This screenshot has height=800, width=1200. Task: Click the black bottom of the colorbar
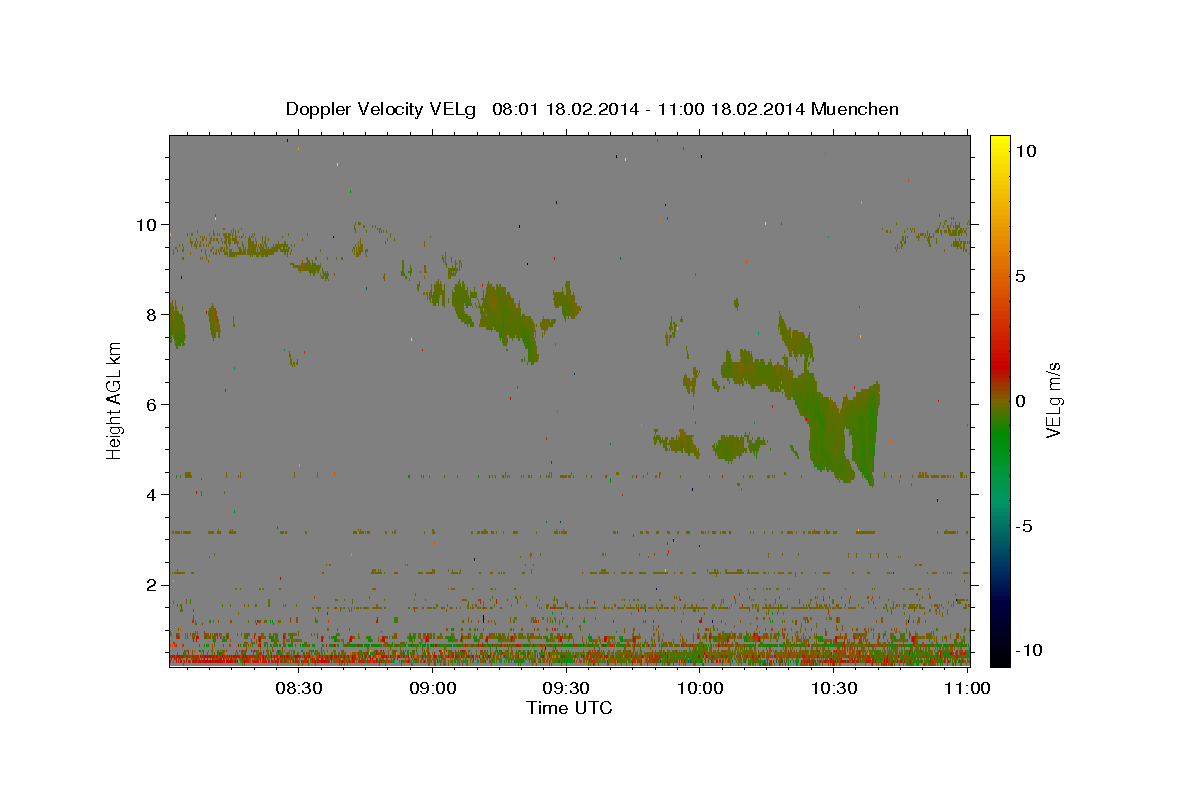click(999, 655)
